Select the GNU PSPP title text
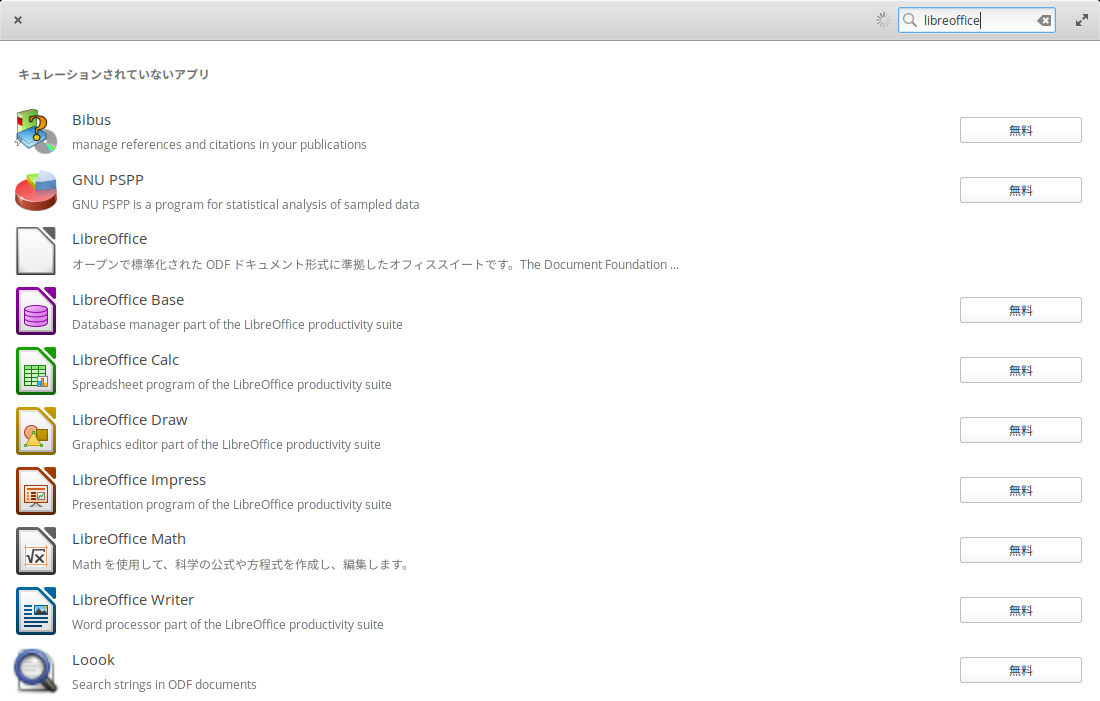The width and height of the screenshot is (1100, 701). tap(108, 180)
